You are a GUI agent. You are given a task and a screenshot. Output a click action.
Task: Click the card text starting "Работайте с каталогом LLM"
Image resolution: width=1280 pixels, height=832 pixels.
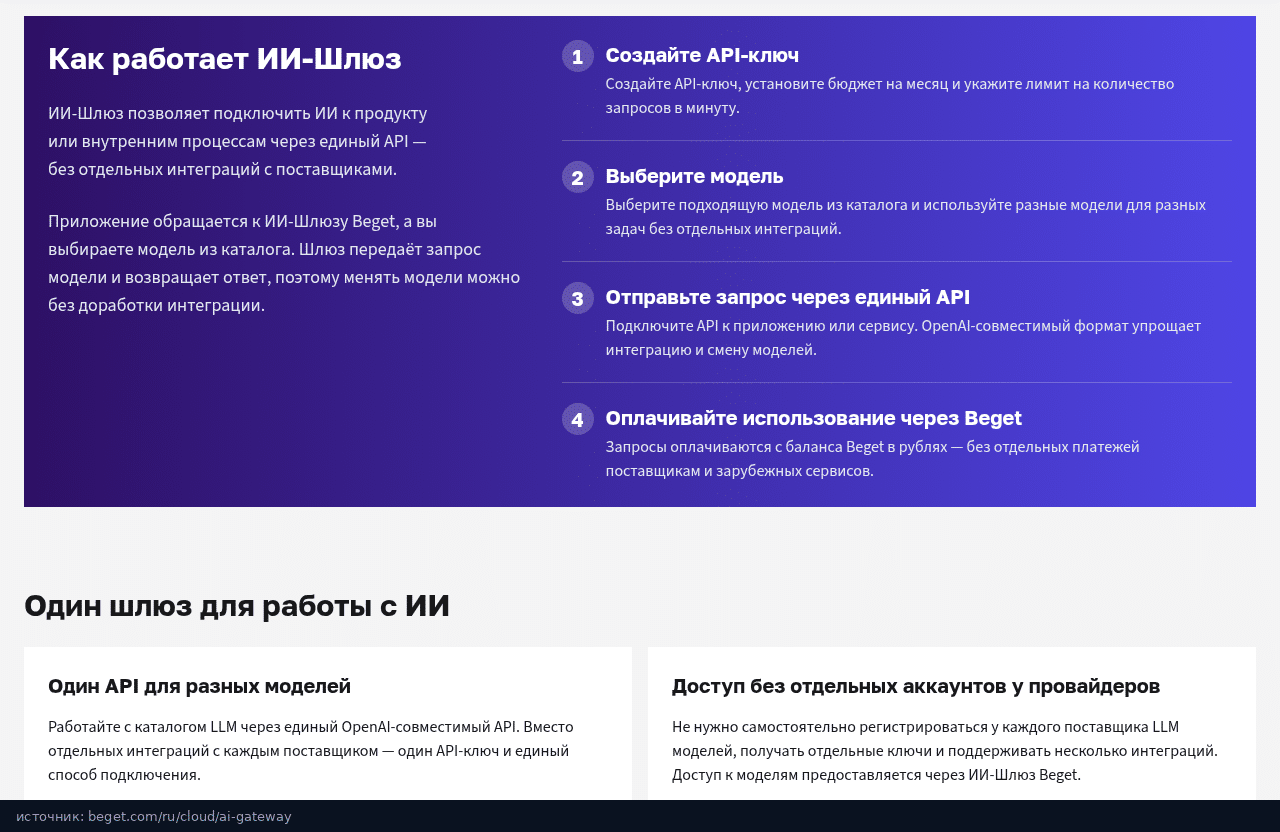tap(311, 750)
